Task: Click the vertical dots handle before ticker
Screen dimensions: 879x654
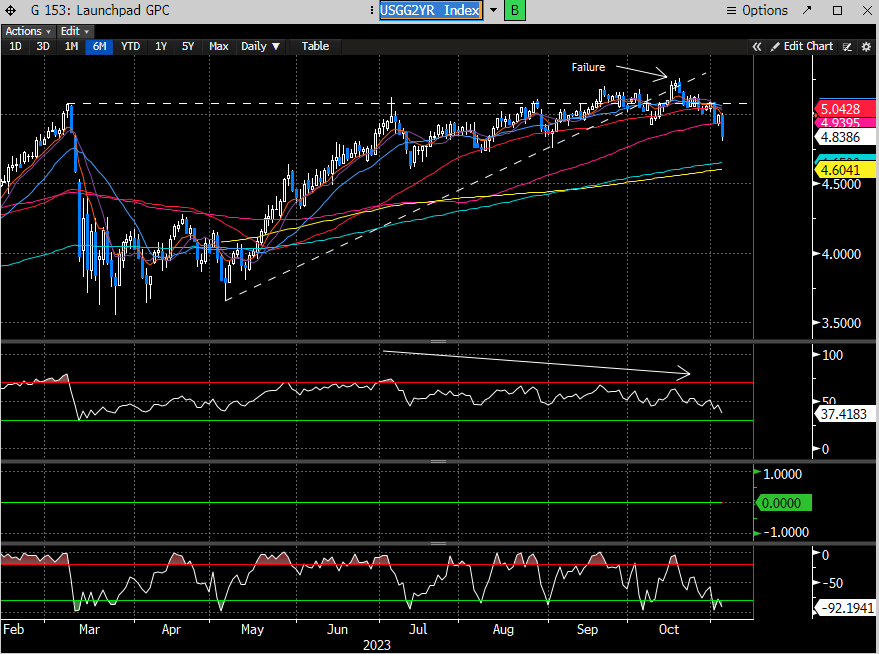Action: pos(368,11)
